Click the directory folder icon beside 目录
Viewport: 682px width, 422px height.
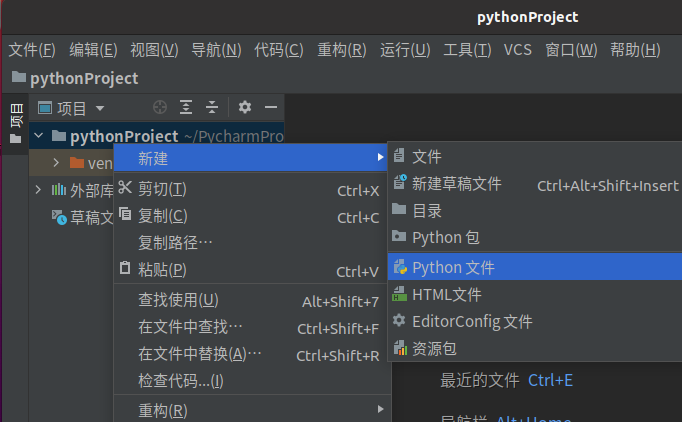point(399,209)
